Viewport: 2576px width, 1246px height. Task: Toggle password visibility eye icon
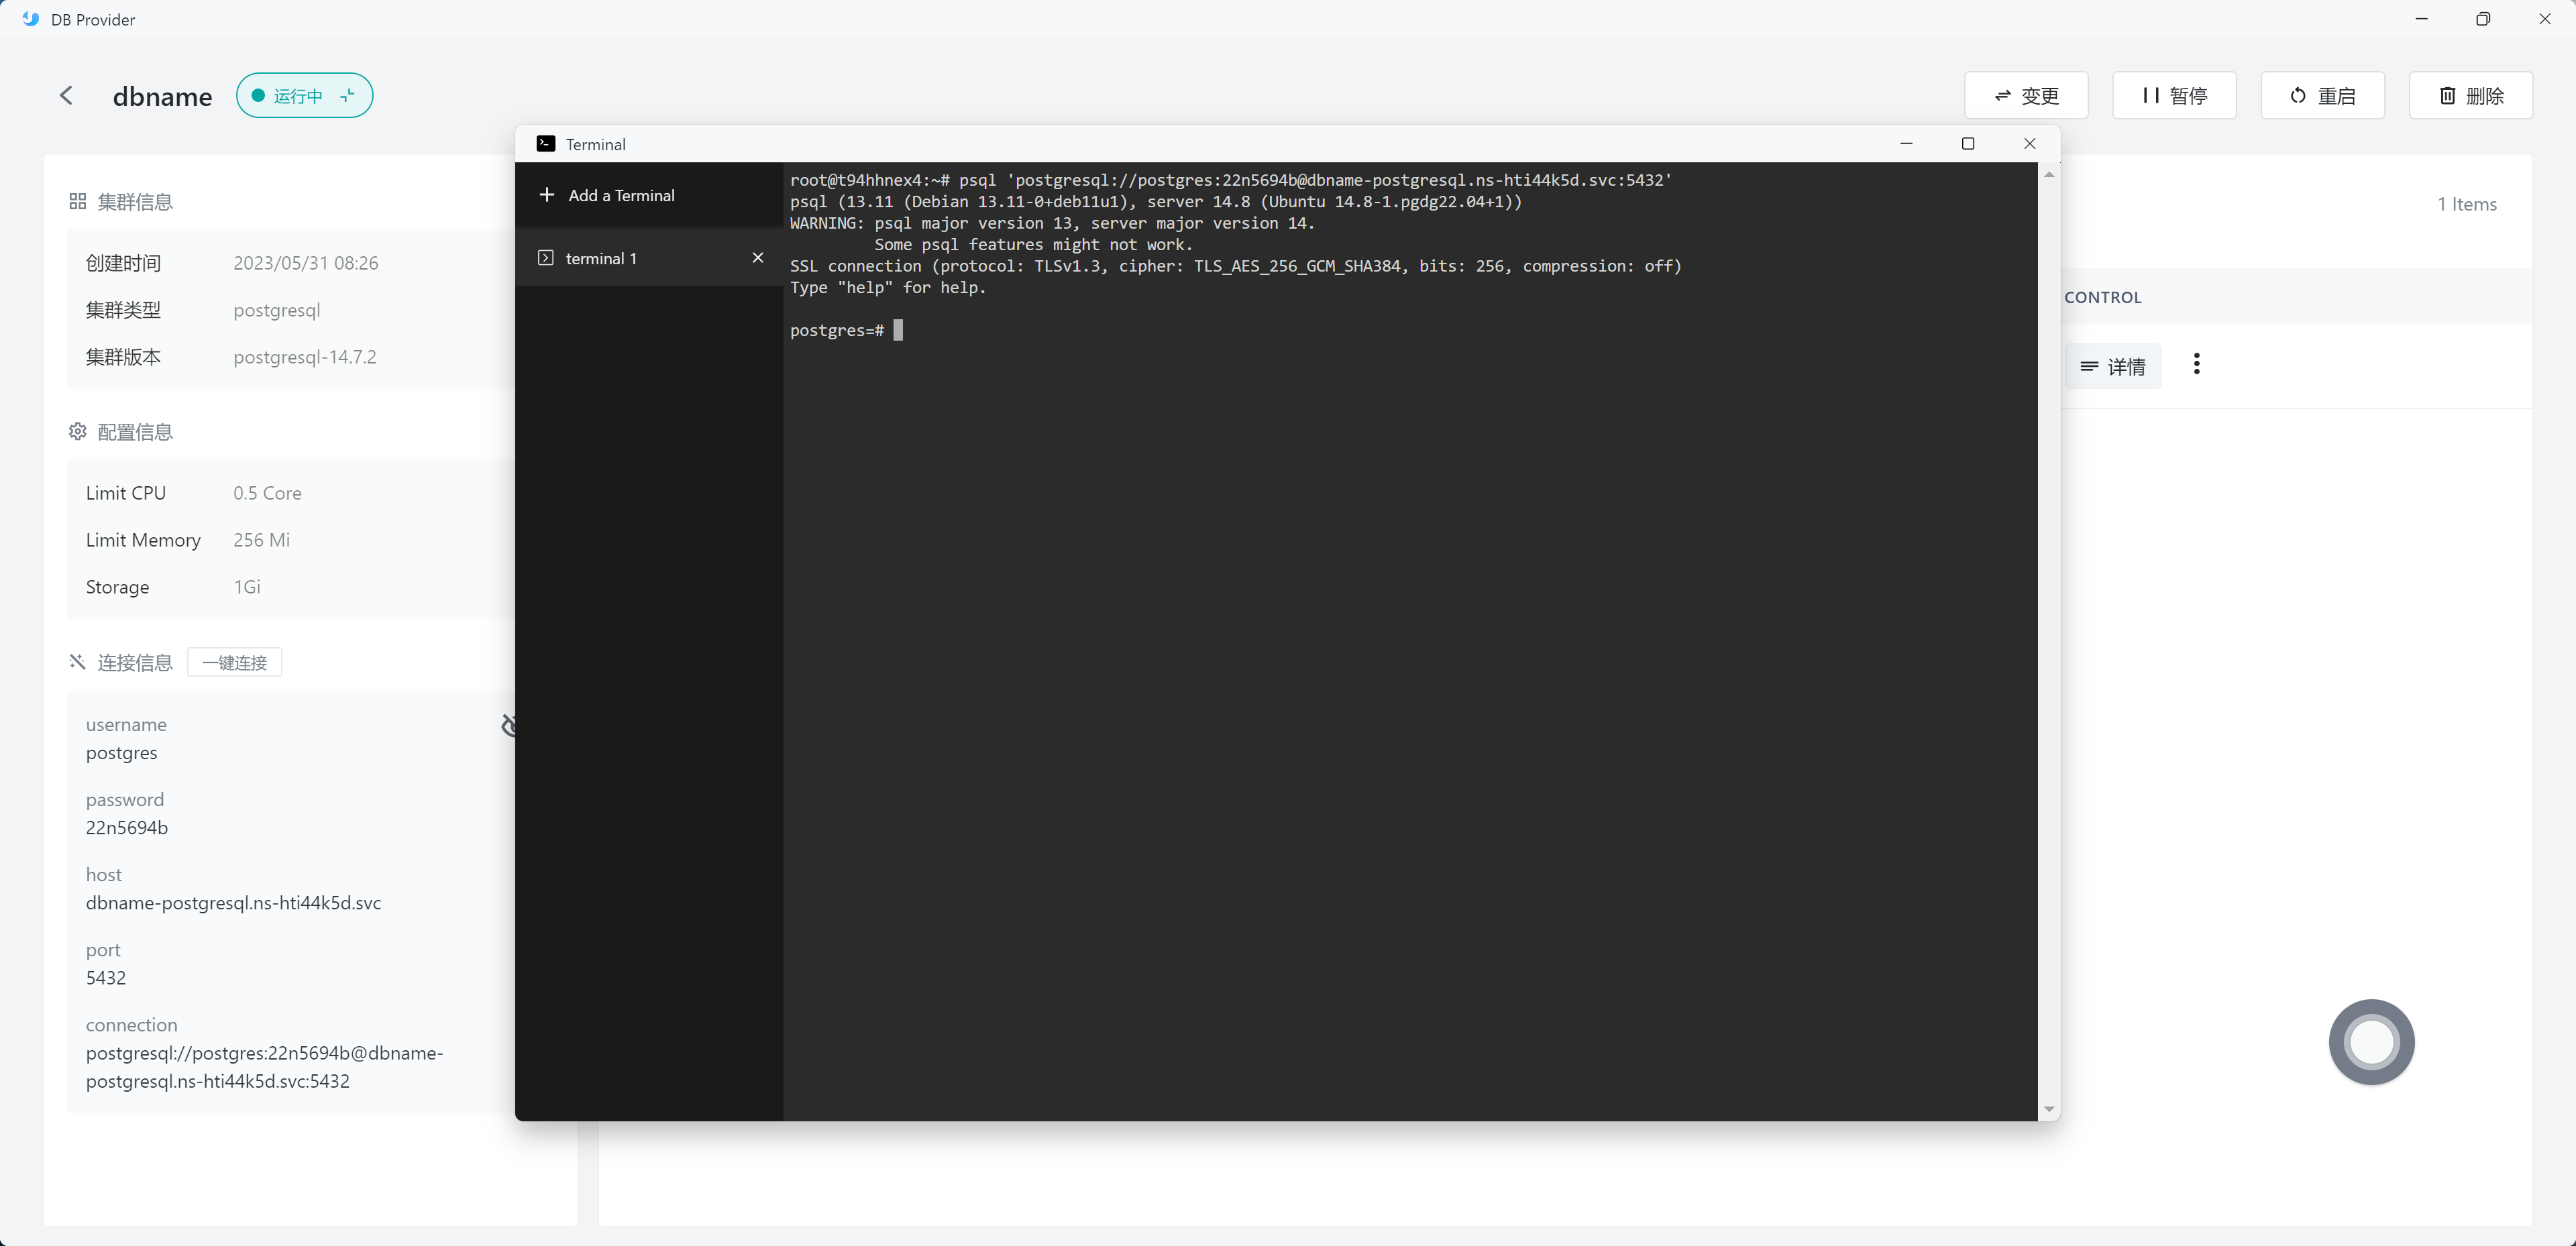click(x=509, y=725)
